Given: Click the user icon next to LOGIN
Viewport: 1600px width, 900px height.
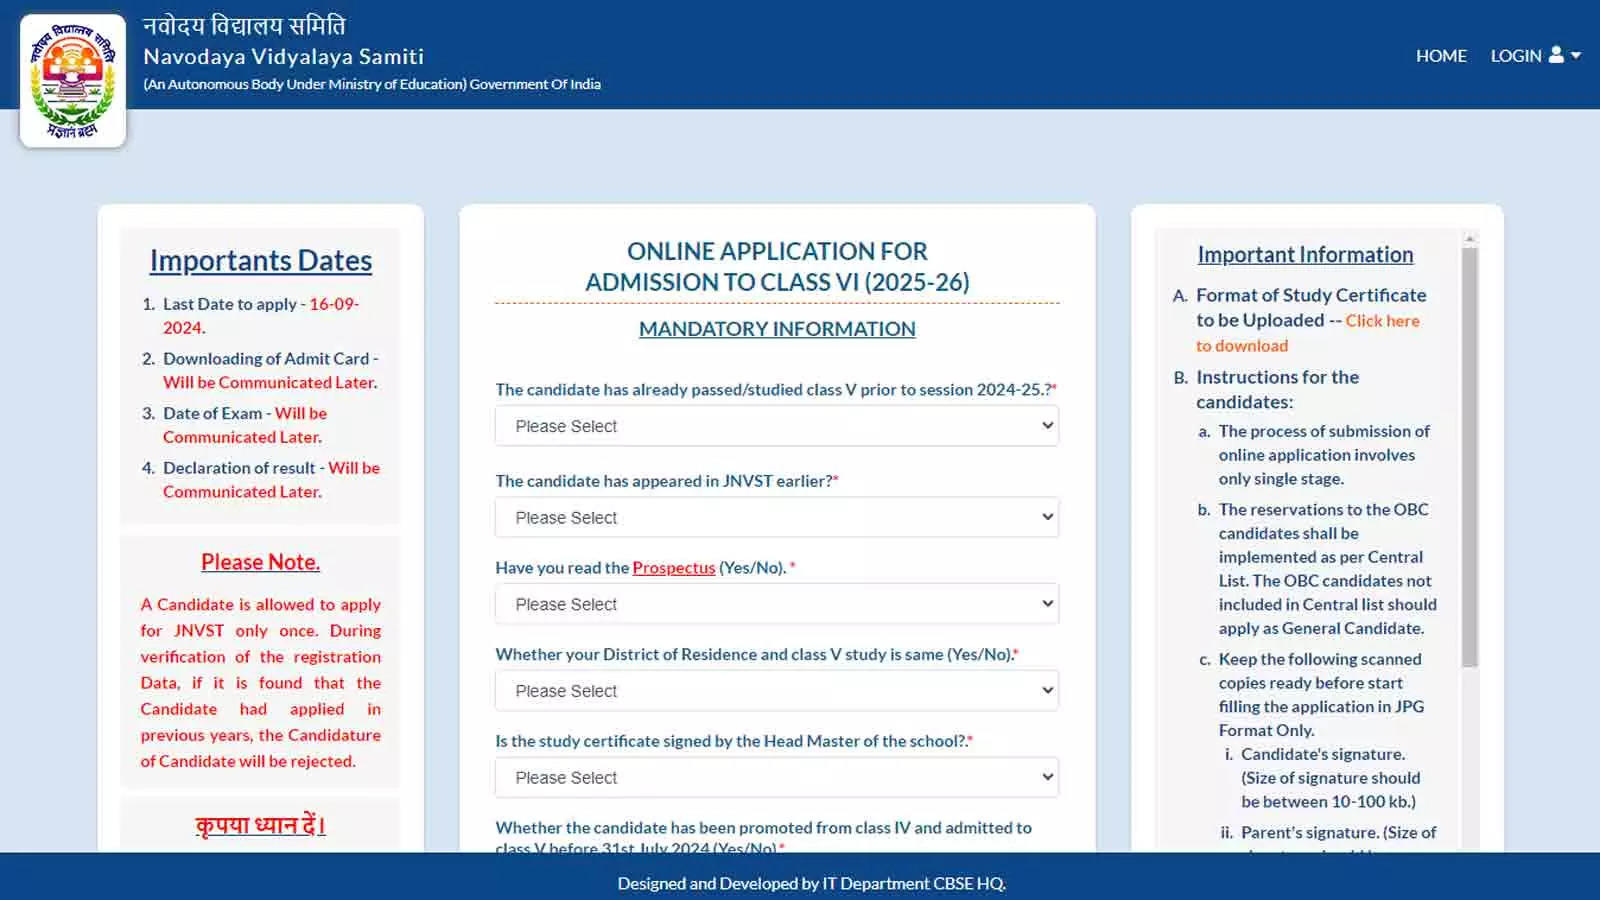Looking at the screenshot, I should (1556, 55).
